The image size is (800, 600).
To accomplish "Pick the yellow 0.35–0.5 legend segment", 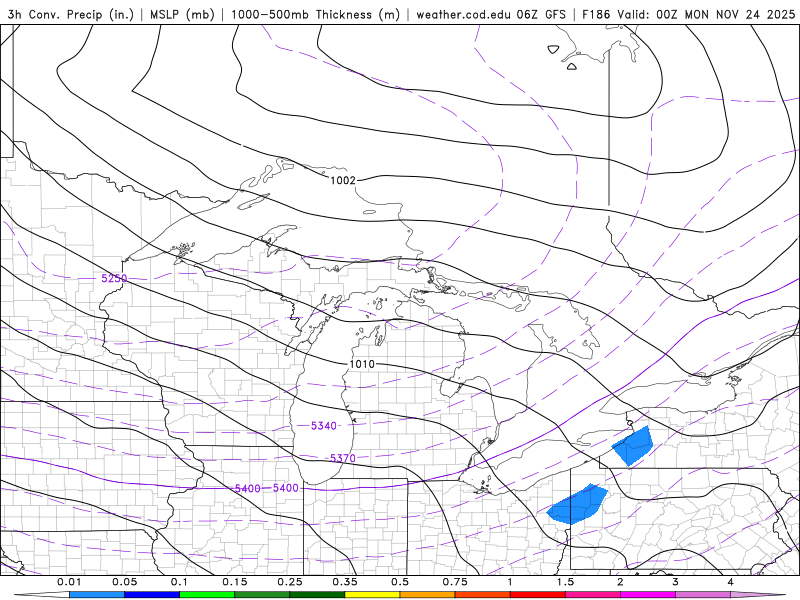I will [x=372, y=595].
